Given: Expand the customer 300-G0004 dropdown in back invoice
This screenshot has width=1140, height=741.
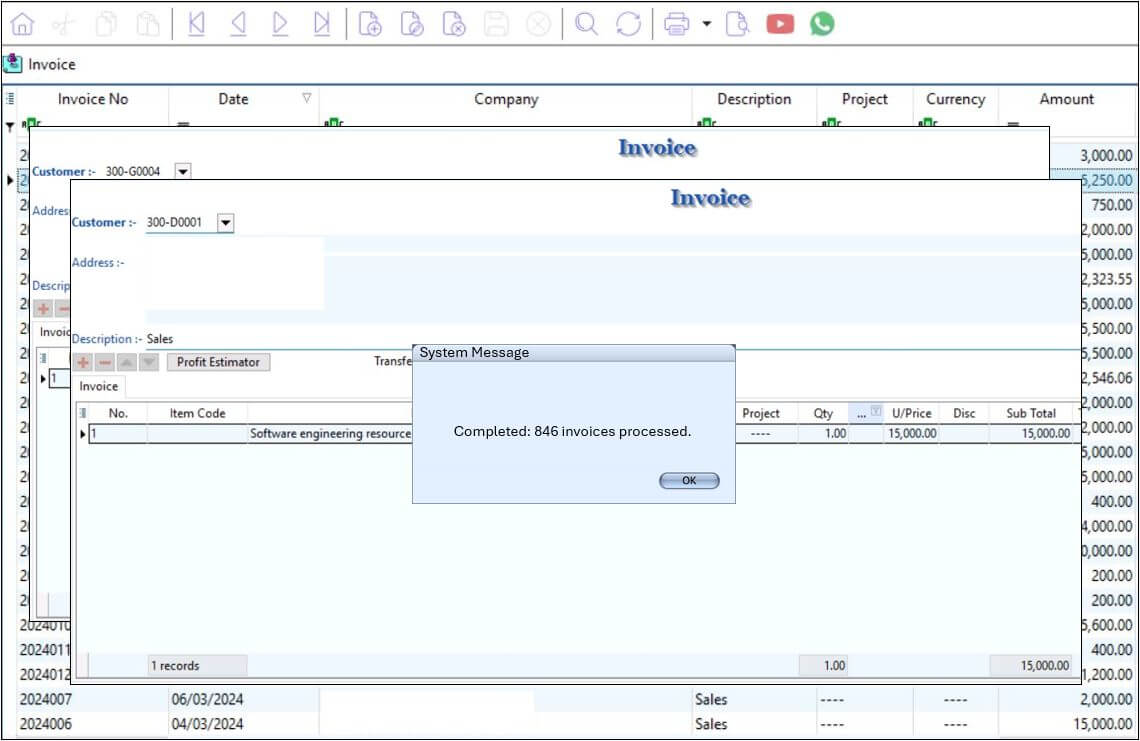Looking at the screenshot, I should (x=183, y=172).
